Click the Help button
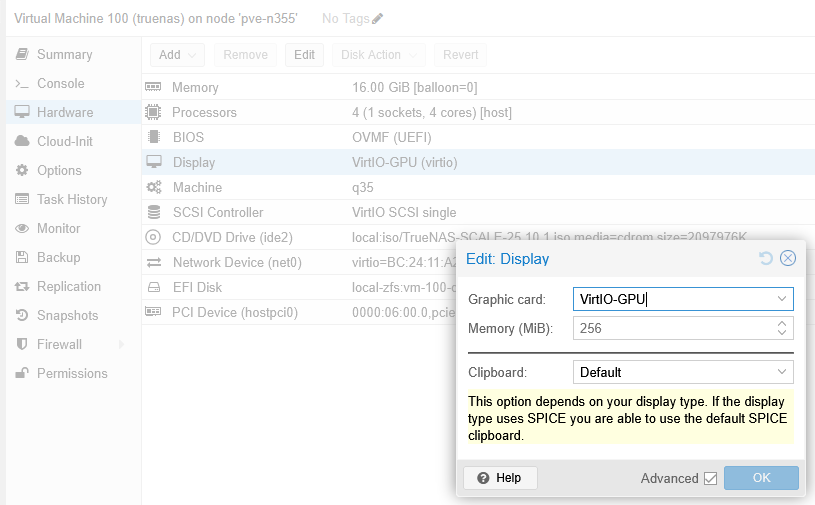This screenshot has width=815, height=505. point(500,478)
